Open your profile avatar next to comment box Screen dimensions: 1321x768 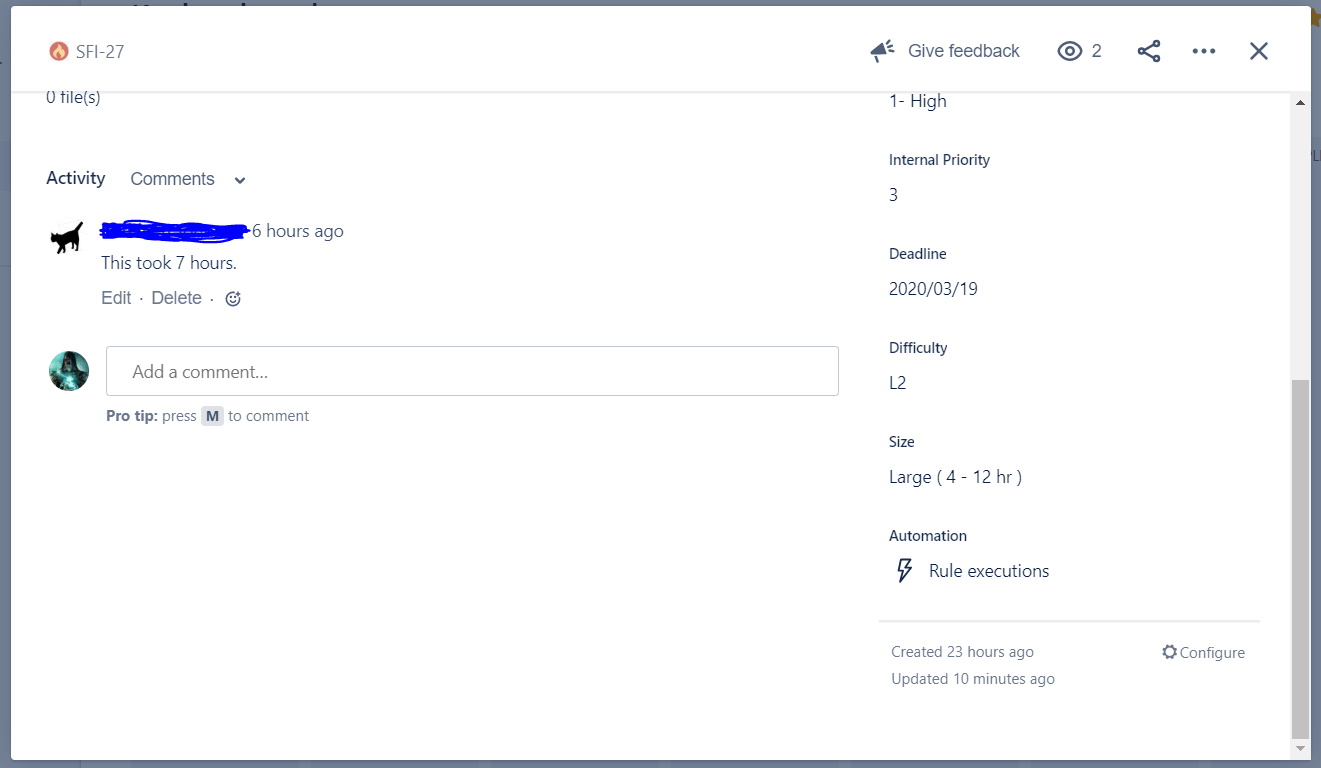[x=68, y=370]
